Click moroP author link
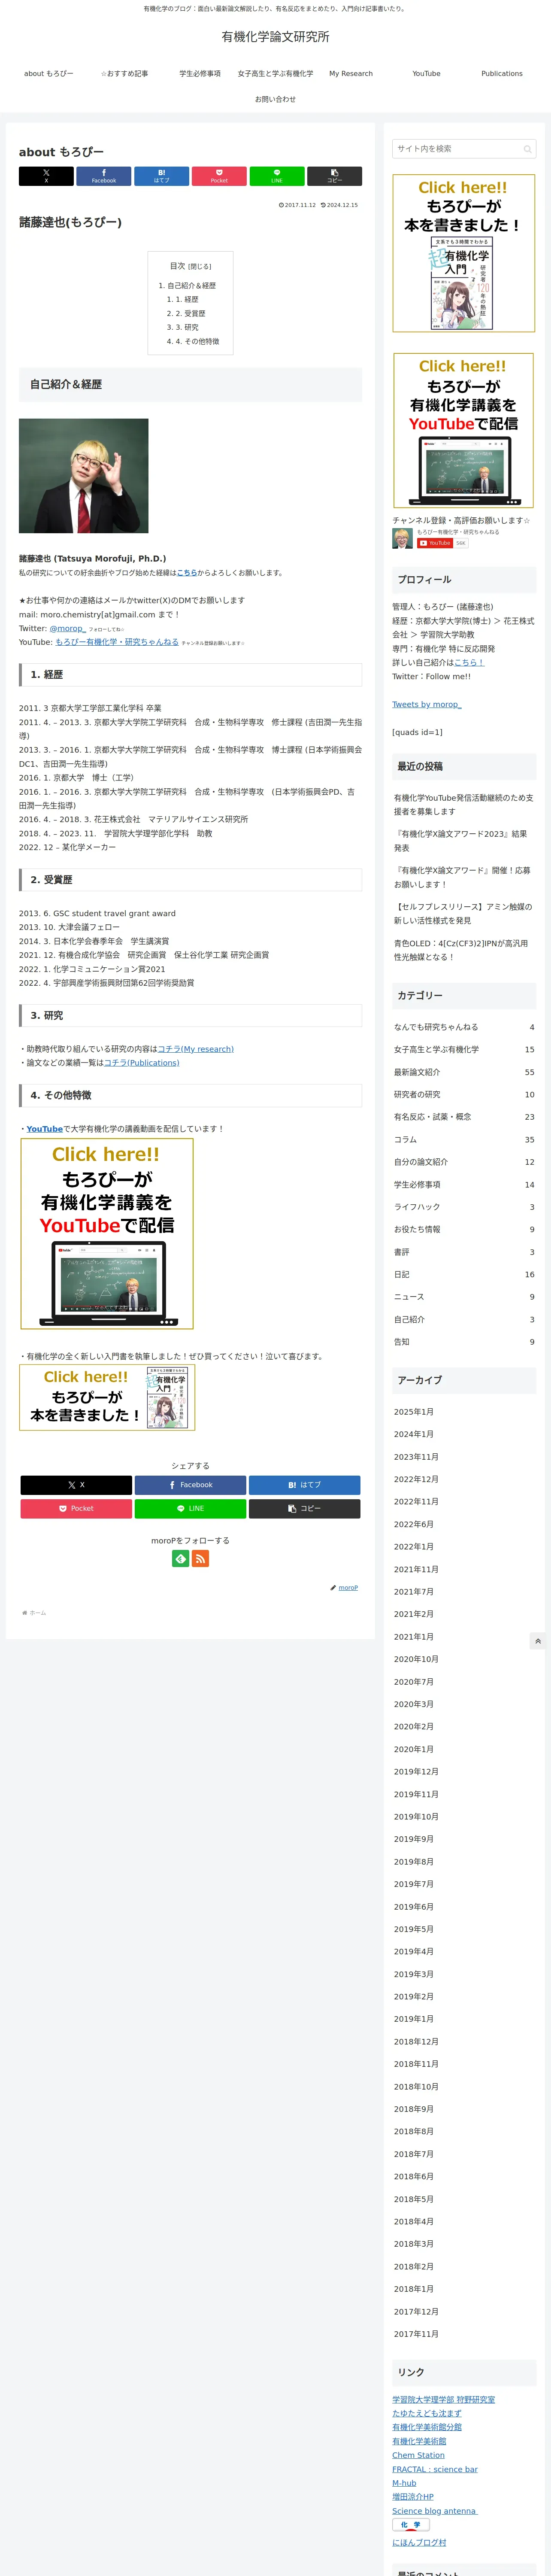Image resolution: width=551 pixels, height=2576 pixels. click(347, 1588)
